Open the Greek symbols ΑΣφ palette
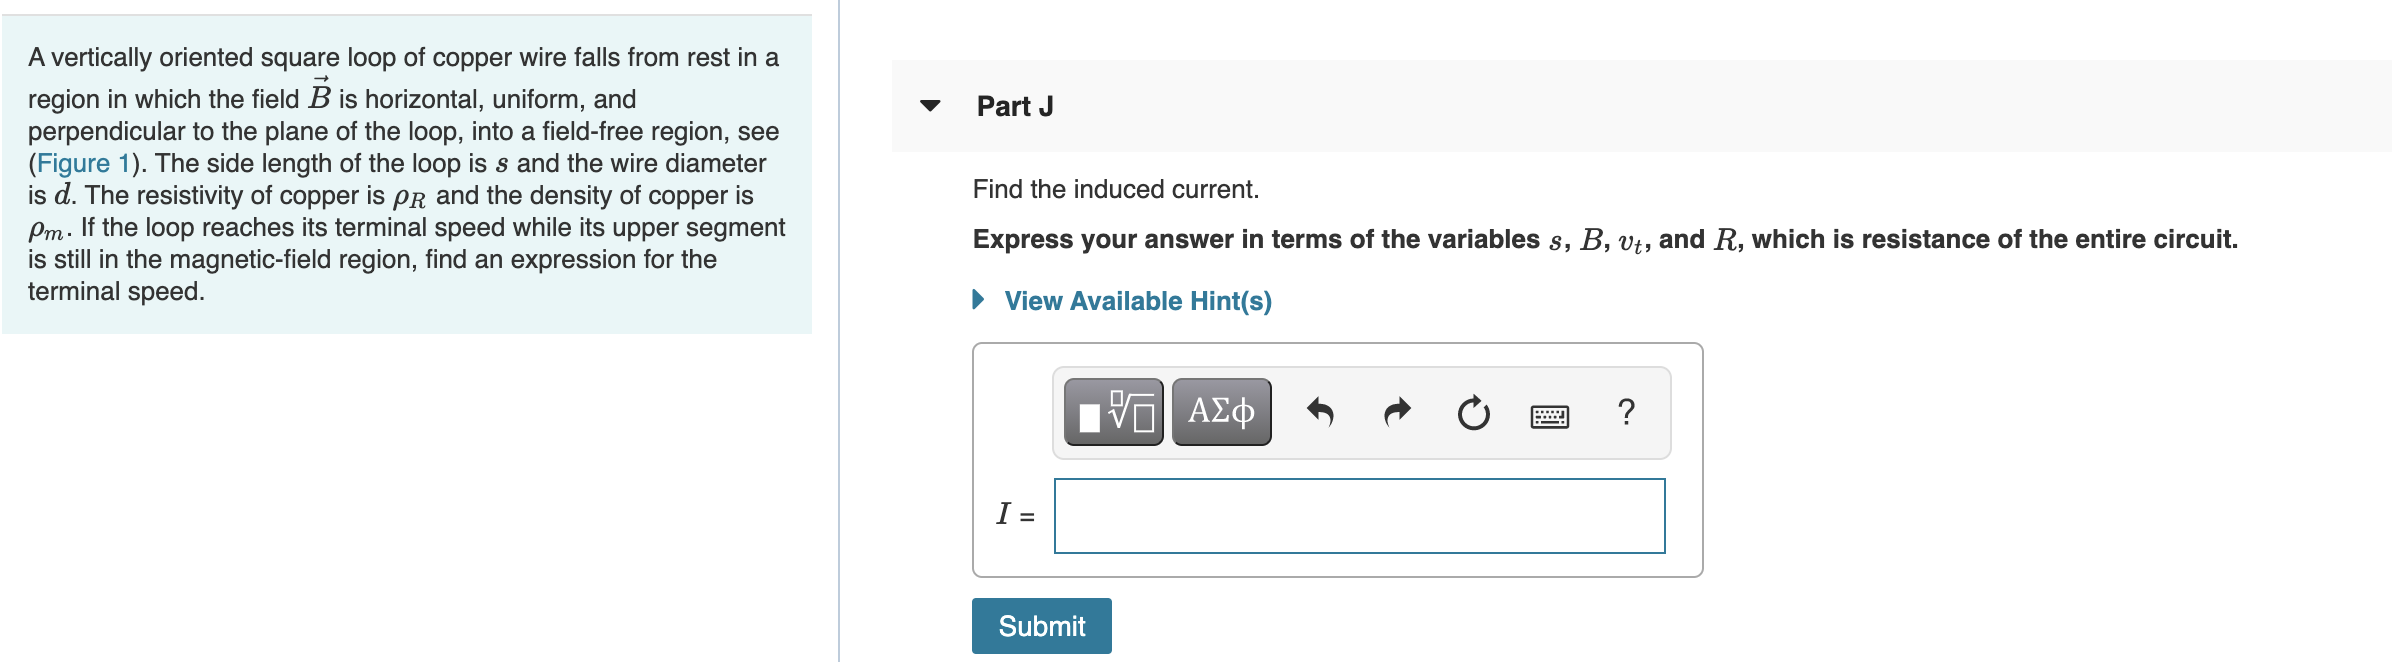This screenshot has width=2392, height=662. tap(1221, 412)
